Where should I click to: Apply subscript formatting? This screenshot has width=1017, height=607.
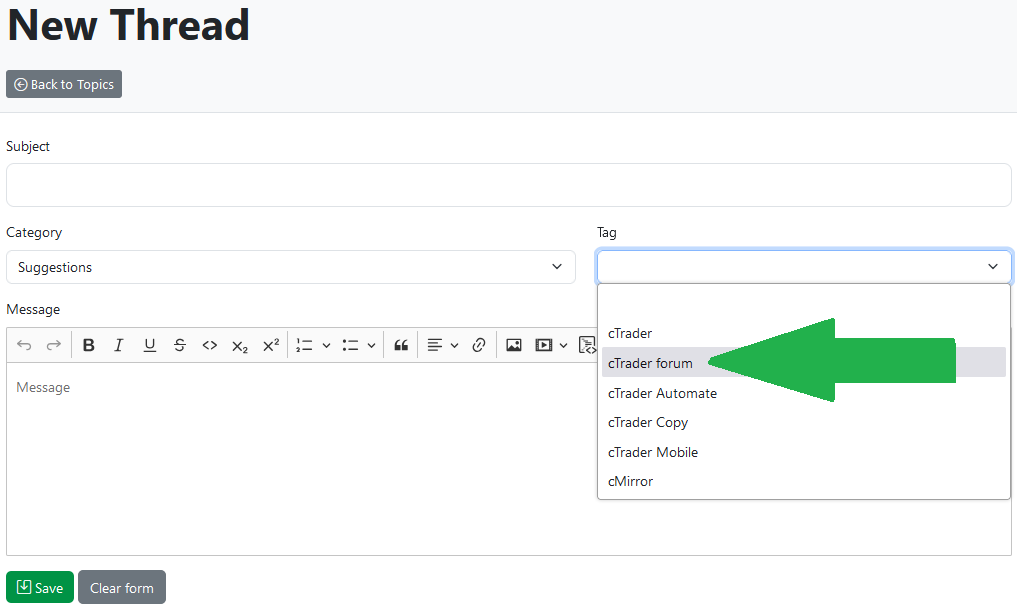coord(240,346)
